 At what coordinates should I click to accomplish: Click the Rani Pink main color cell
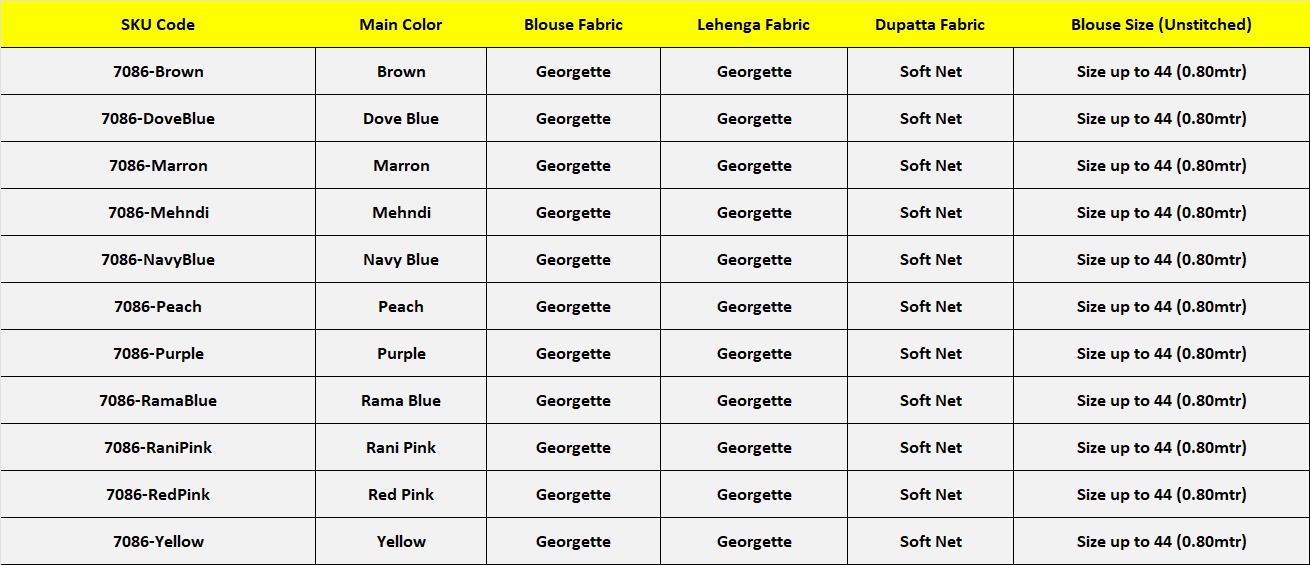[401, 447]
